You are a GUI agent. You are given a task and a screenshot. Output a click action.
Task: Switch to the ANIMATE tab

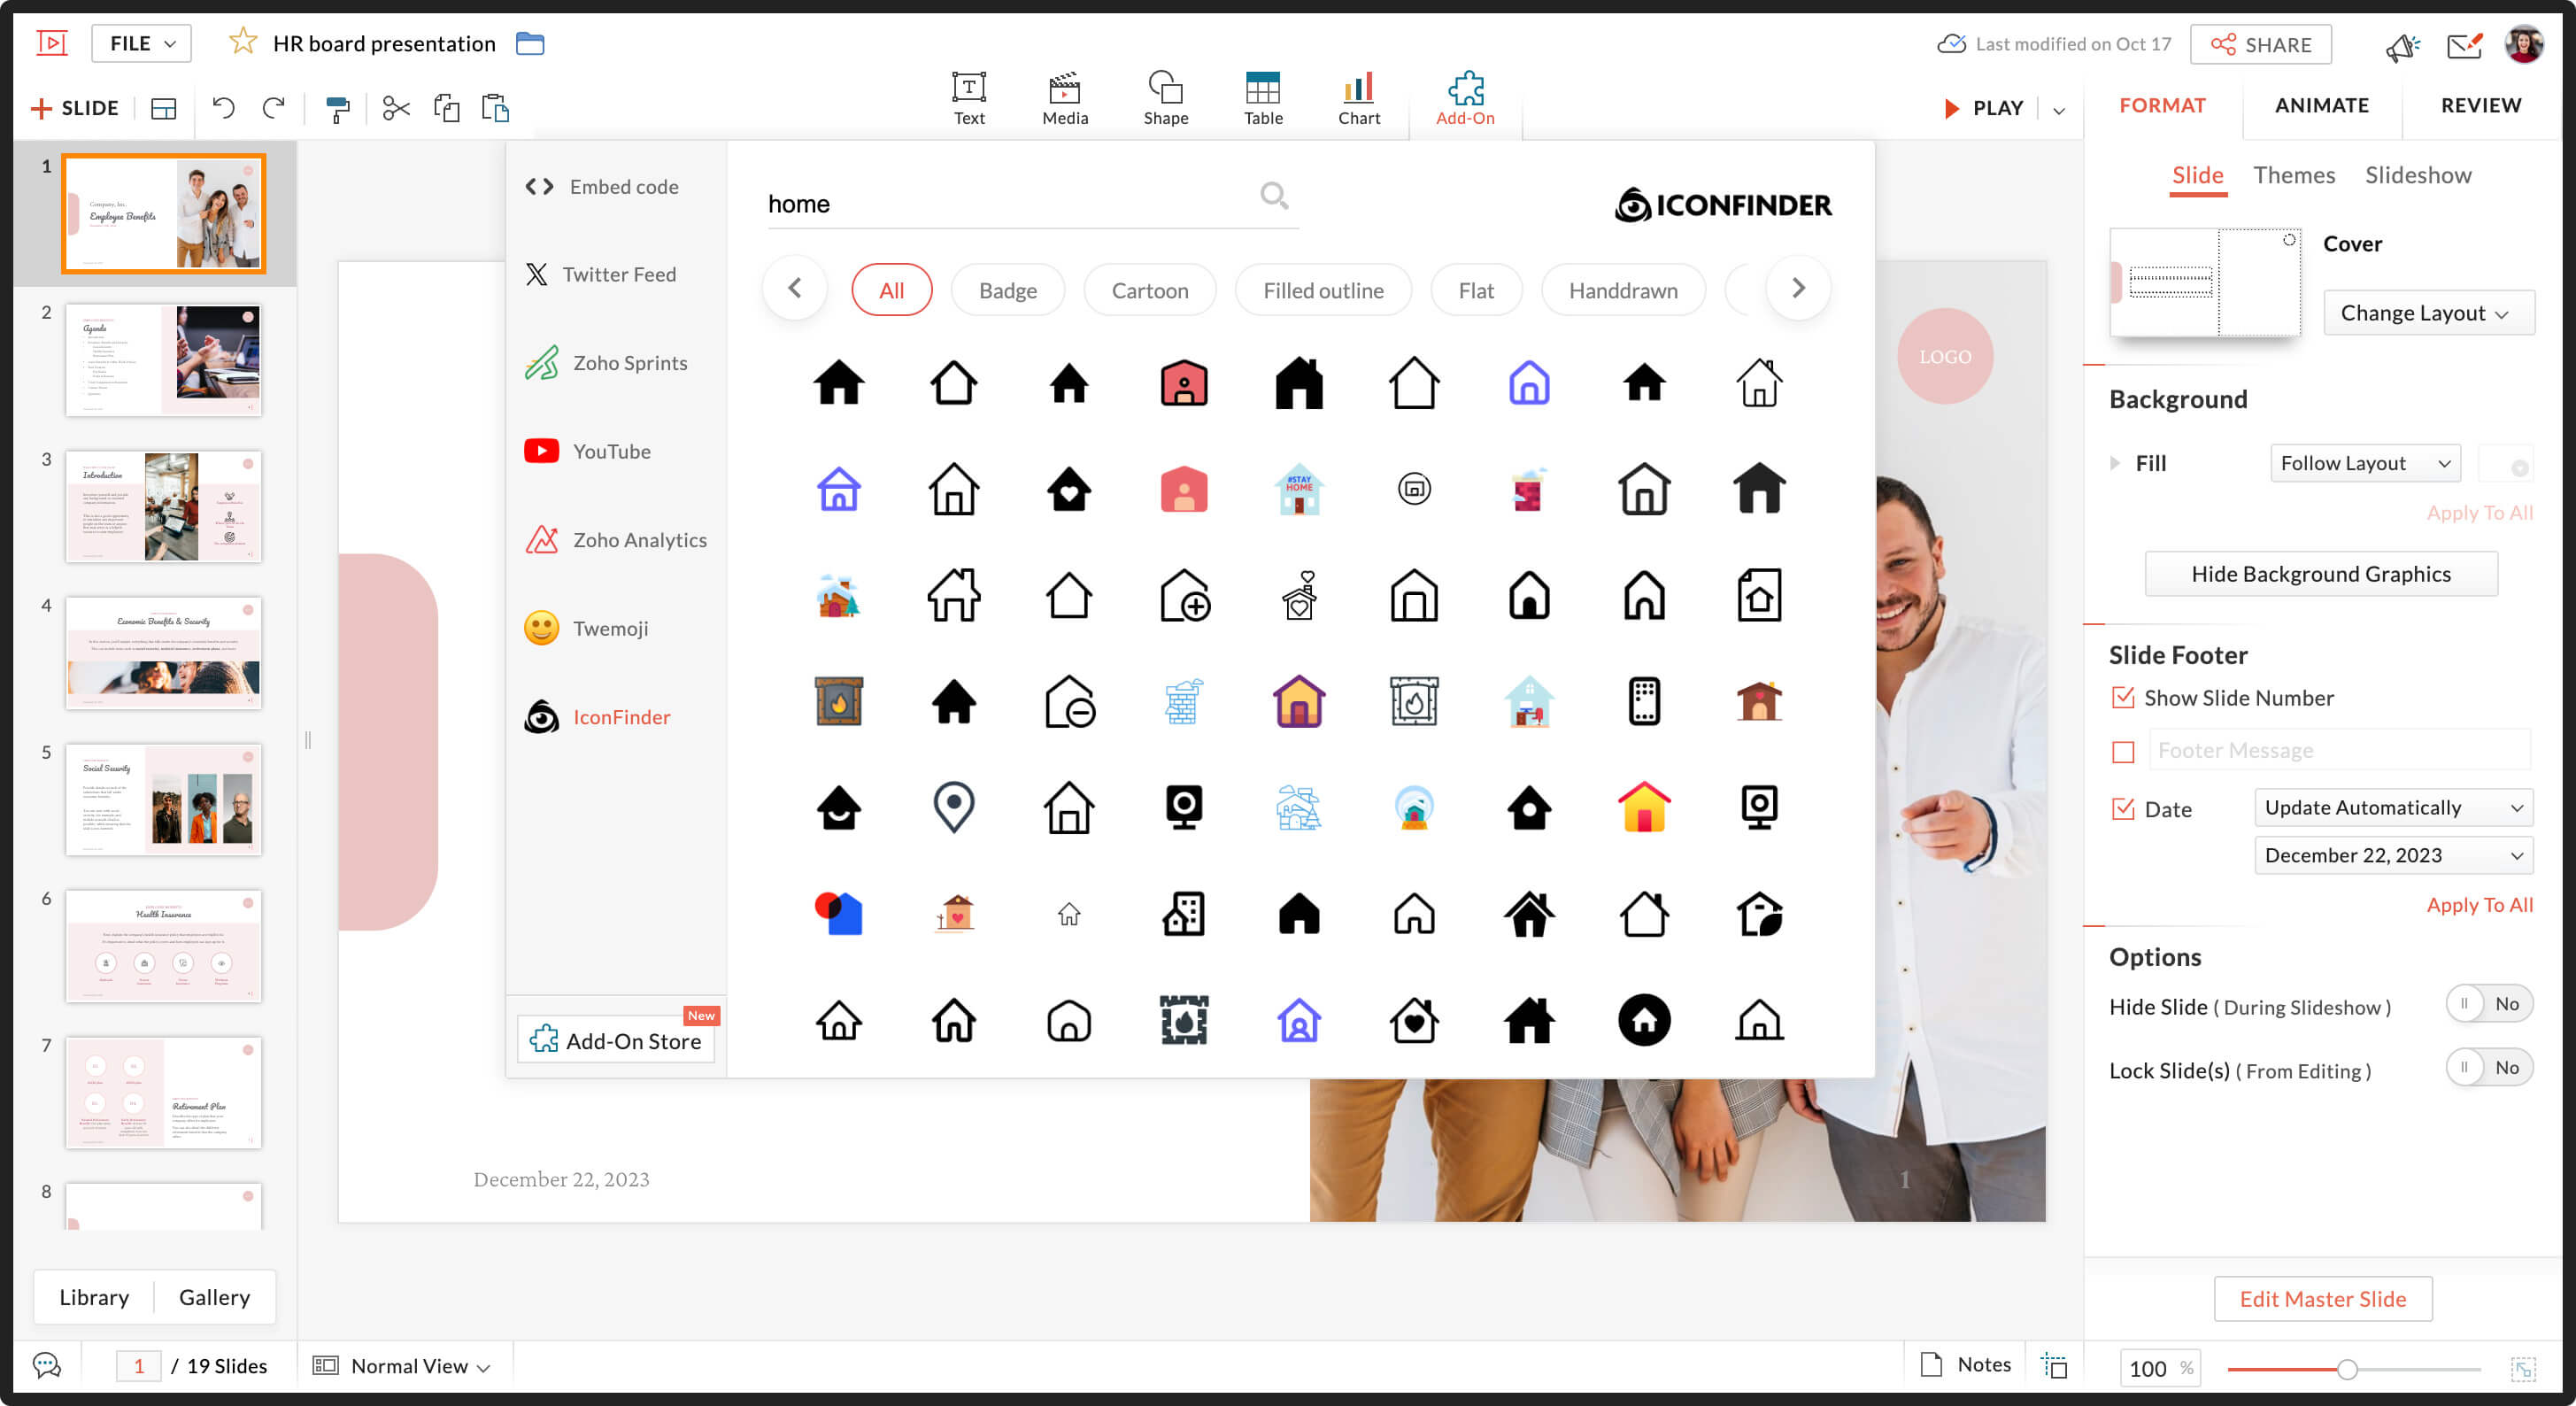pyautogui.click(x=2321, y=105)
